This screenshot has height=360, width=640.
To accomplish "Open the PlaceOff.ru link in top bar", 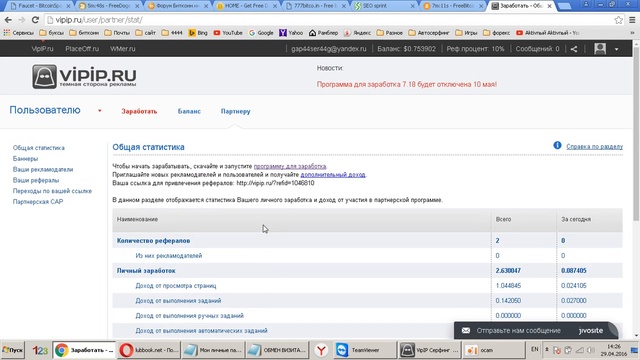I will (82, 49).
